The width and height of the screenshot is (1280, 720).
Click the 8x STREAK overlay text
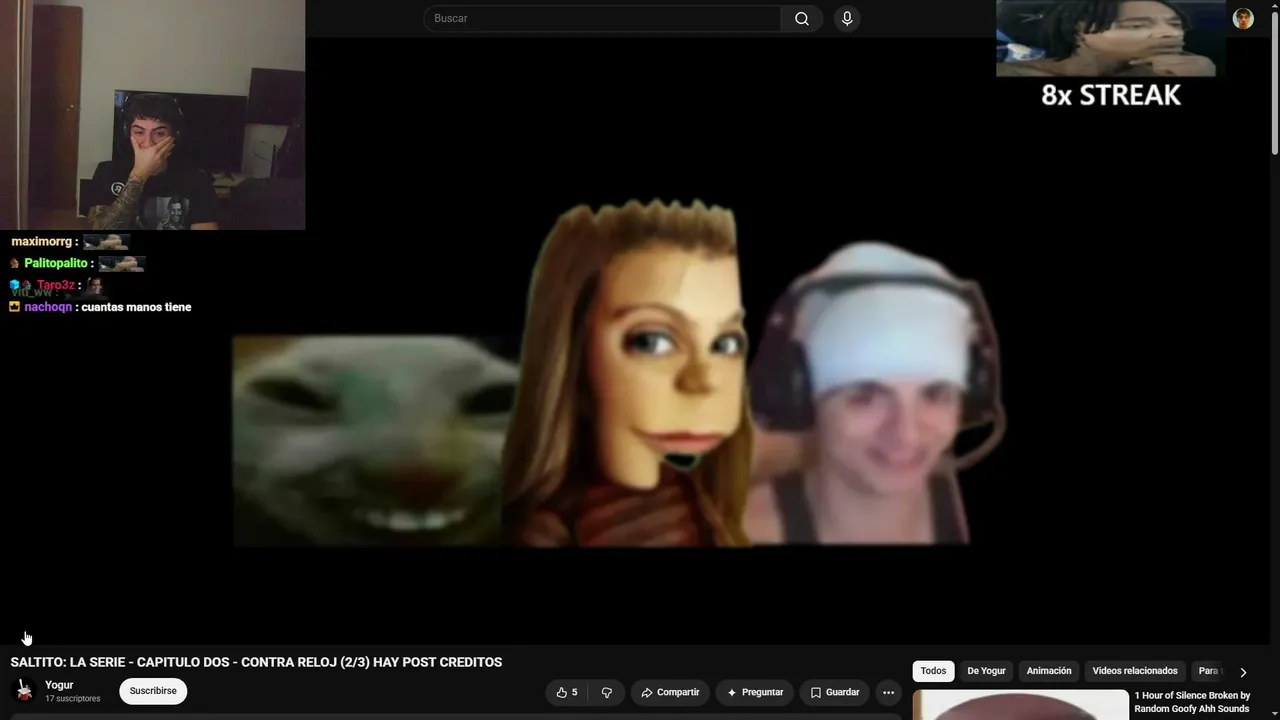tap(1110, 95)
